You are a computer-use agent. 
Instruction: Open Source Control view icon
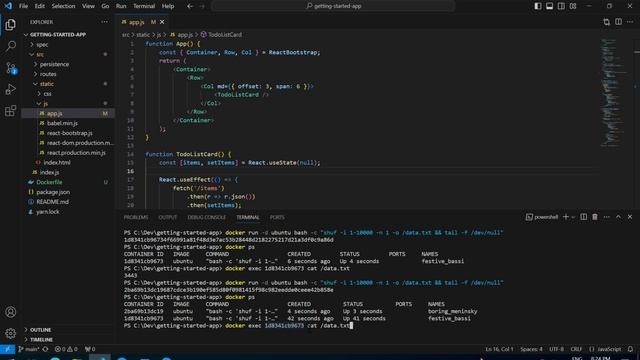tap(11, 68)
